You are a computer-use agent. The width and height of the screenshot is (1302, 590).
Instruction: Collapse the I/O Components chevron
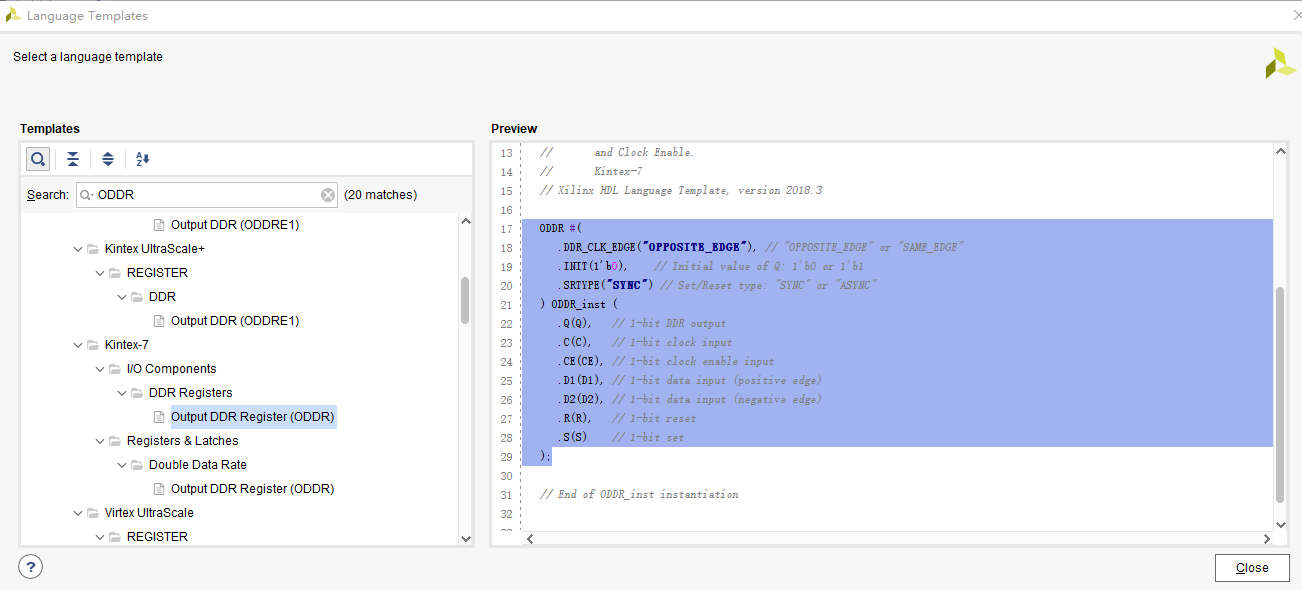coord(100,369)
